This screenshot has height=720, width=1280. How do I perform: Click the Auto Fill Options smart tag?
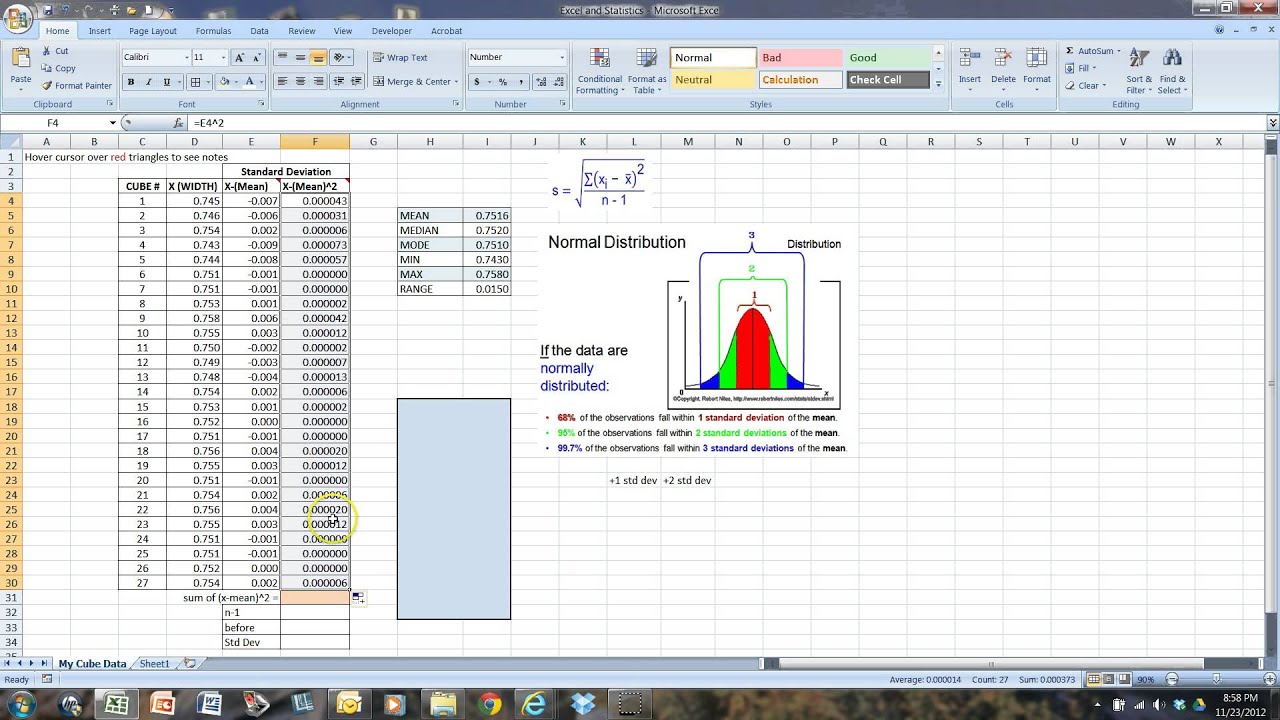point(358,598)
